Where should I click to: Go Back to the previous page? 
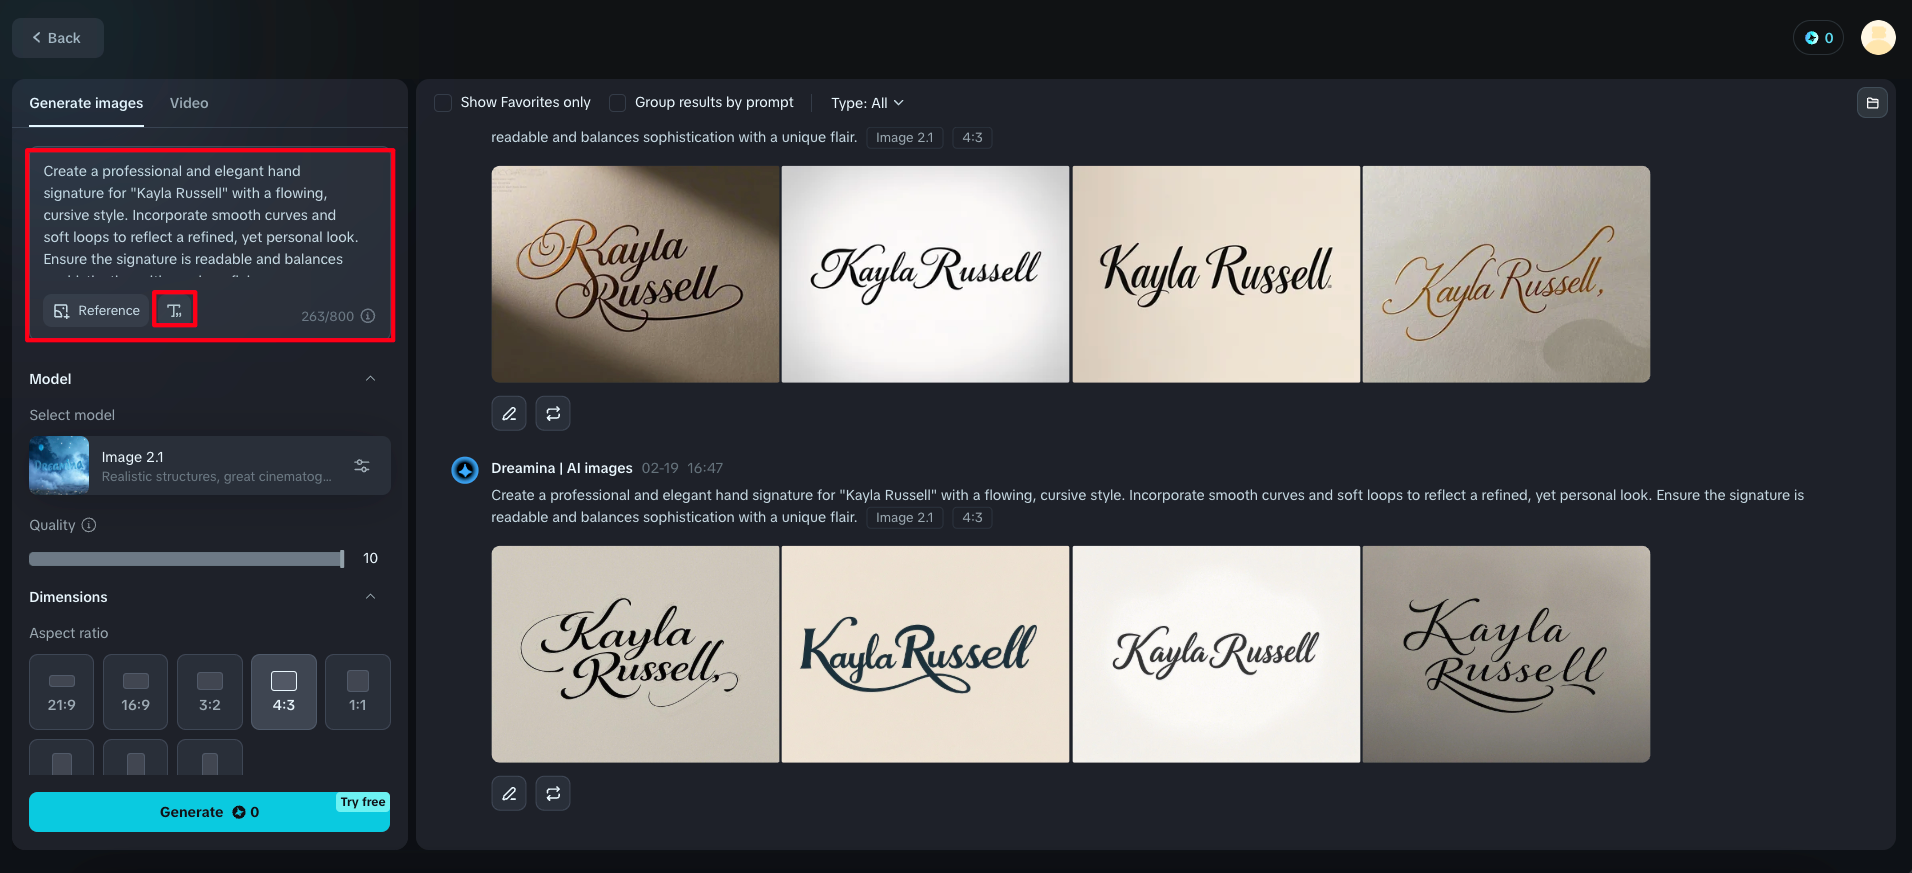coord(57,38)
